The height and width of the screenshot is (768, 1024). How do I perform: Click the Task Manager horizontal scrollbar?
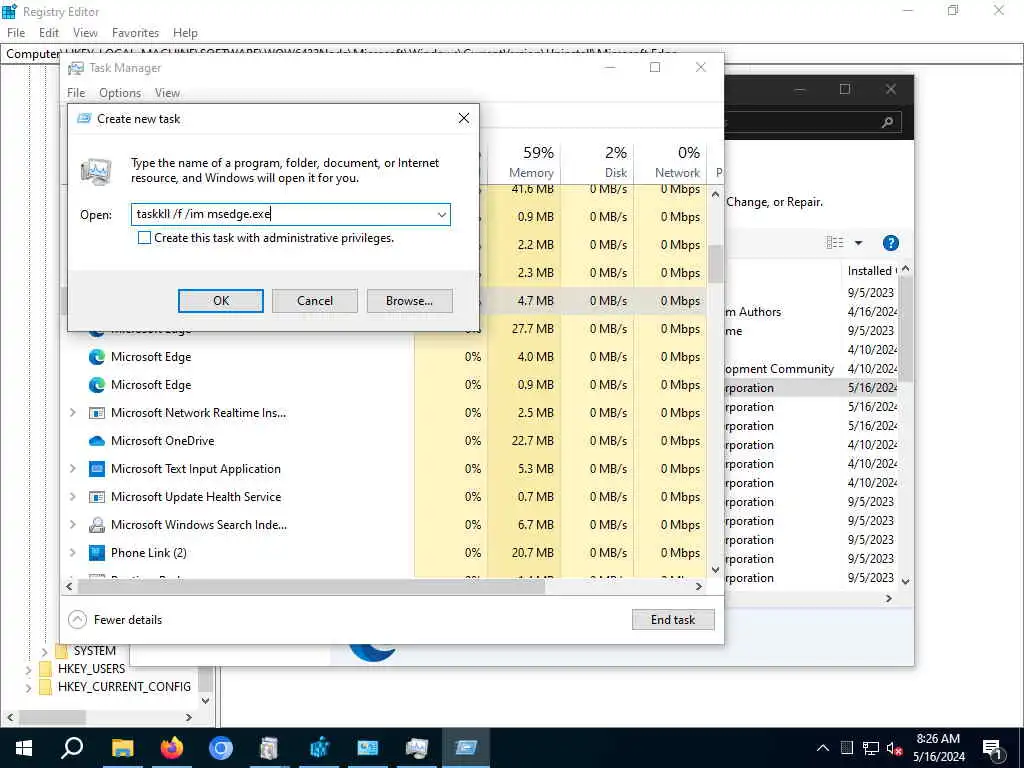point(311,586)
